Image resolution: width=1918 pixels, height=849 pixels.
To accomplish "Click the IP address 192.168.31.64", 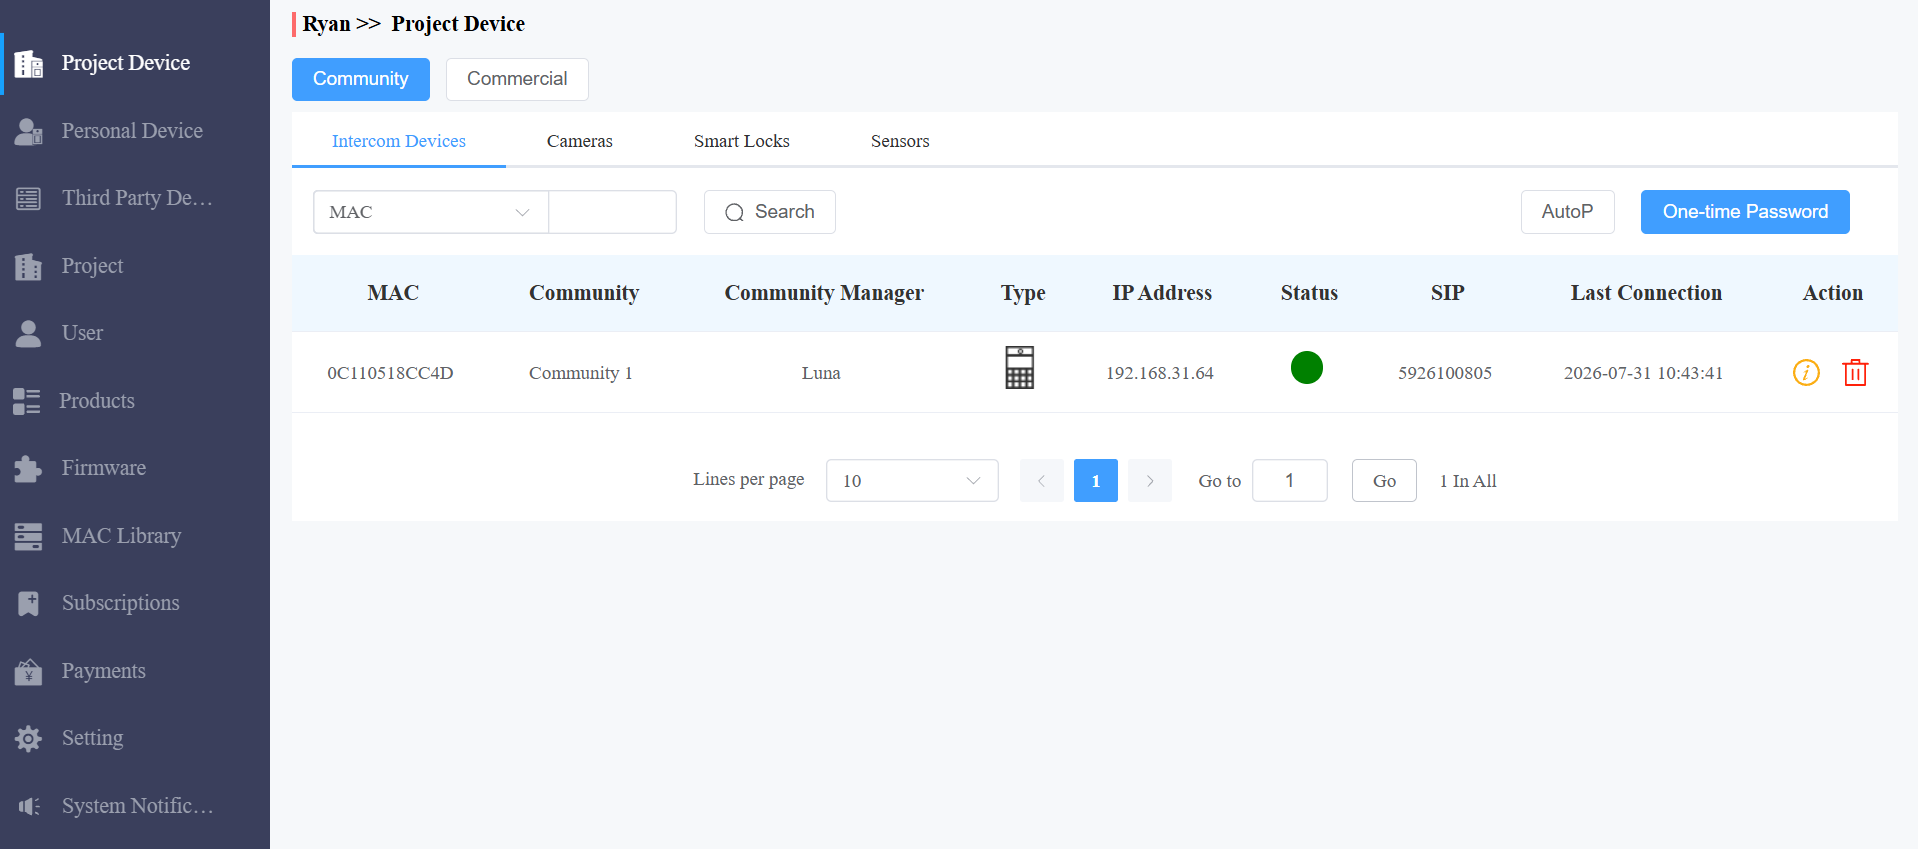I will pyautogui.click(x=1160, y=373).
